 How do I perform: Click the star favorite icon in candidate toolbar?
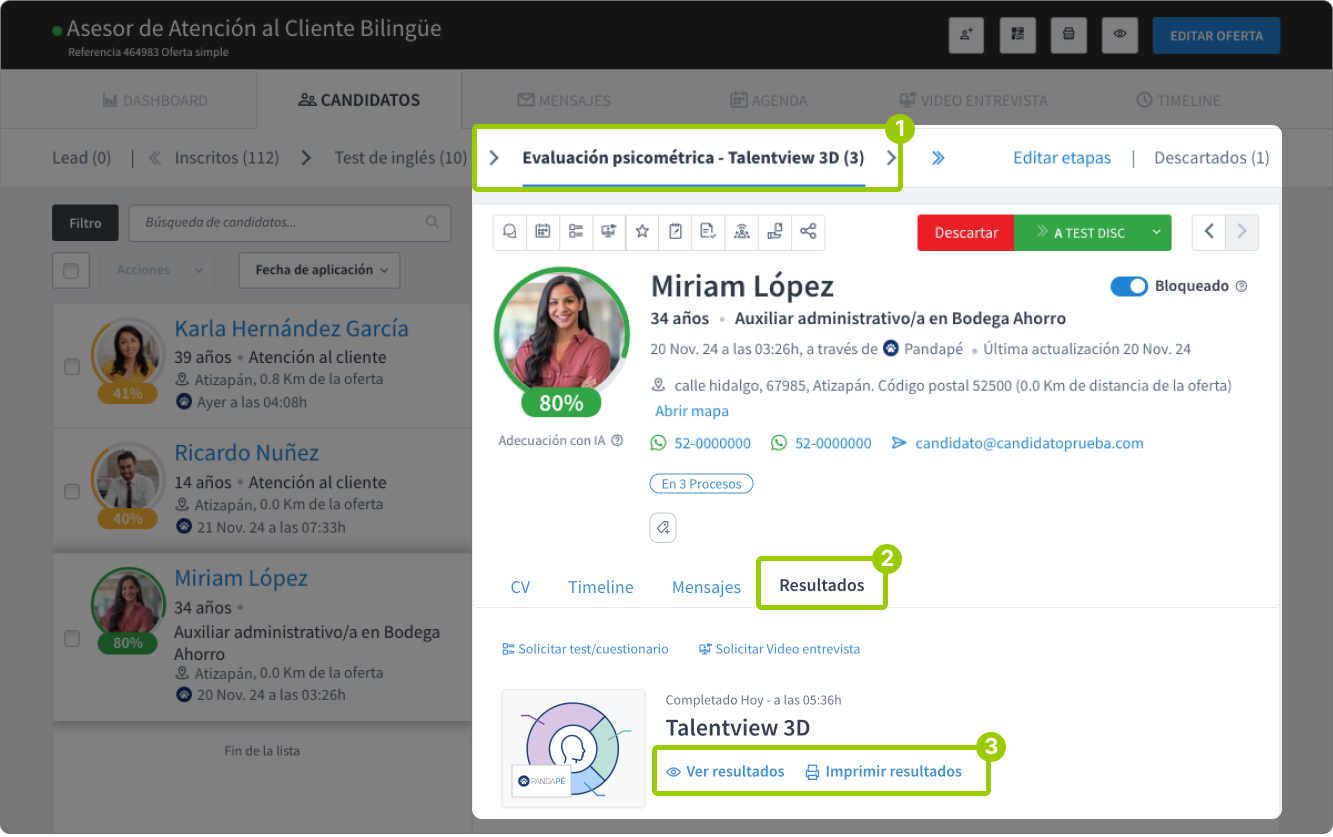[642, 232]
